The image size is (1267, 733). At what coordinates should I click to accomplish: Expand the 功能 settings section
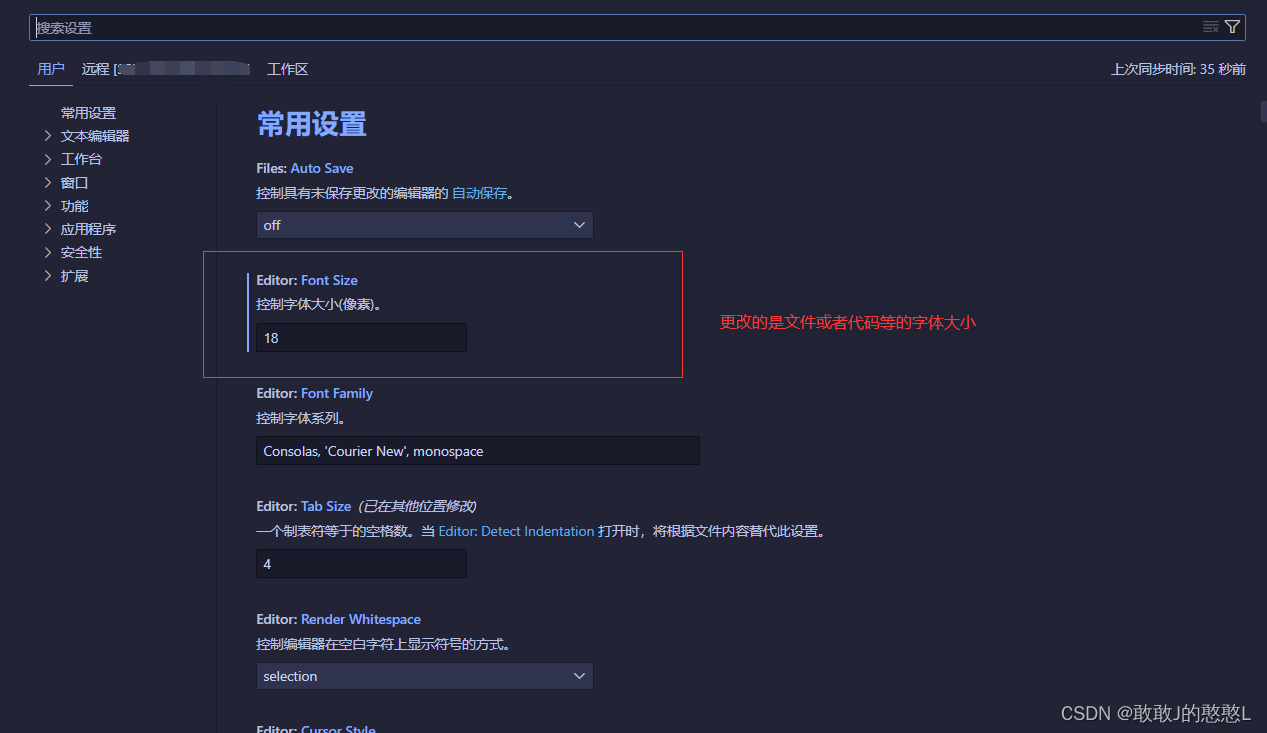73,205
